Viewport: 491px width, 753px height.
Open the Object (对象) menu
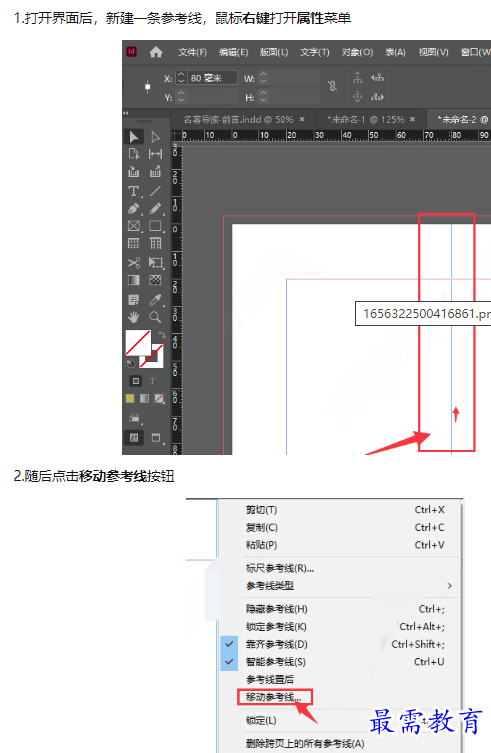coord(357,52)
